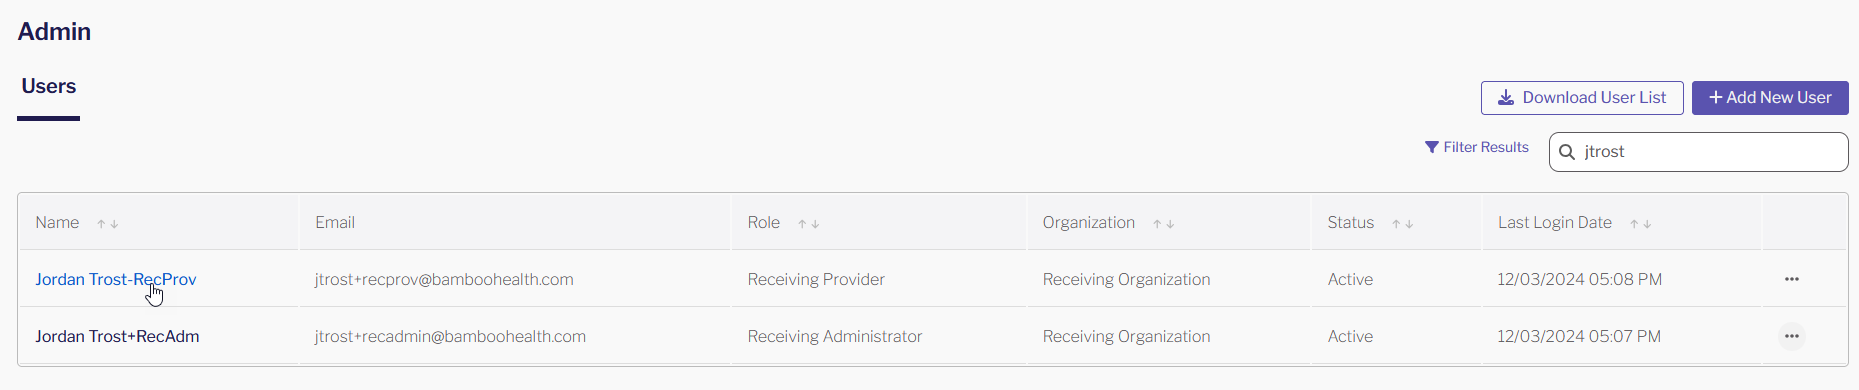
Task: Click the Download User List button
Action: (1582, 98)
